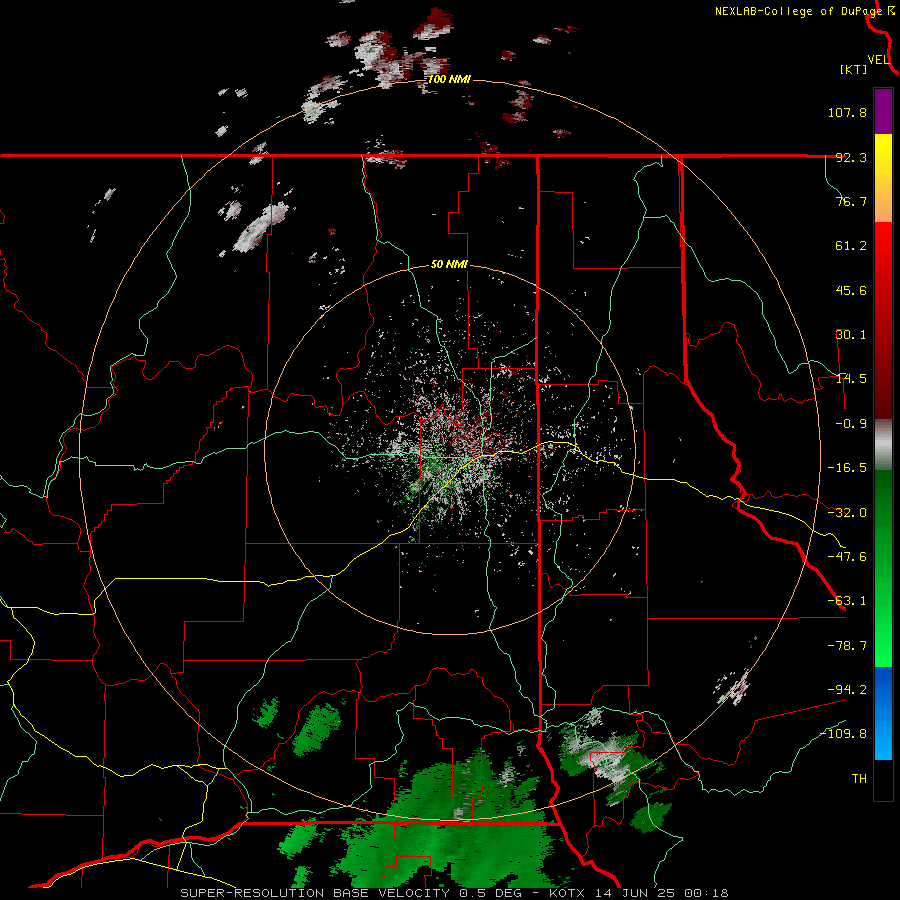900x900 pixels.
Task: Click the 107.8 scale value
Action: tap(847, 112)
